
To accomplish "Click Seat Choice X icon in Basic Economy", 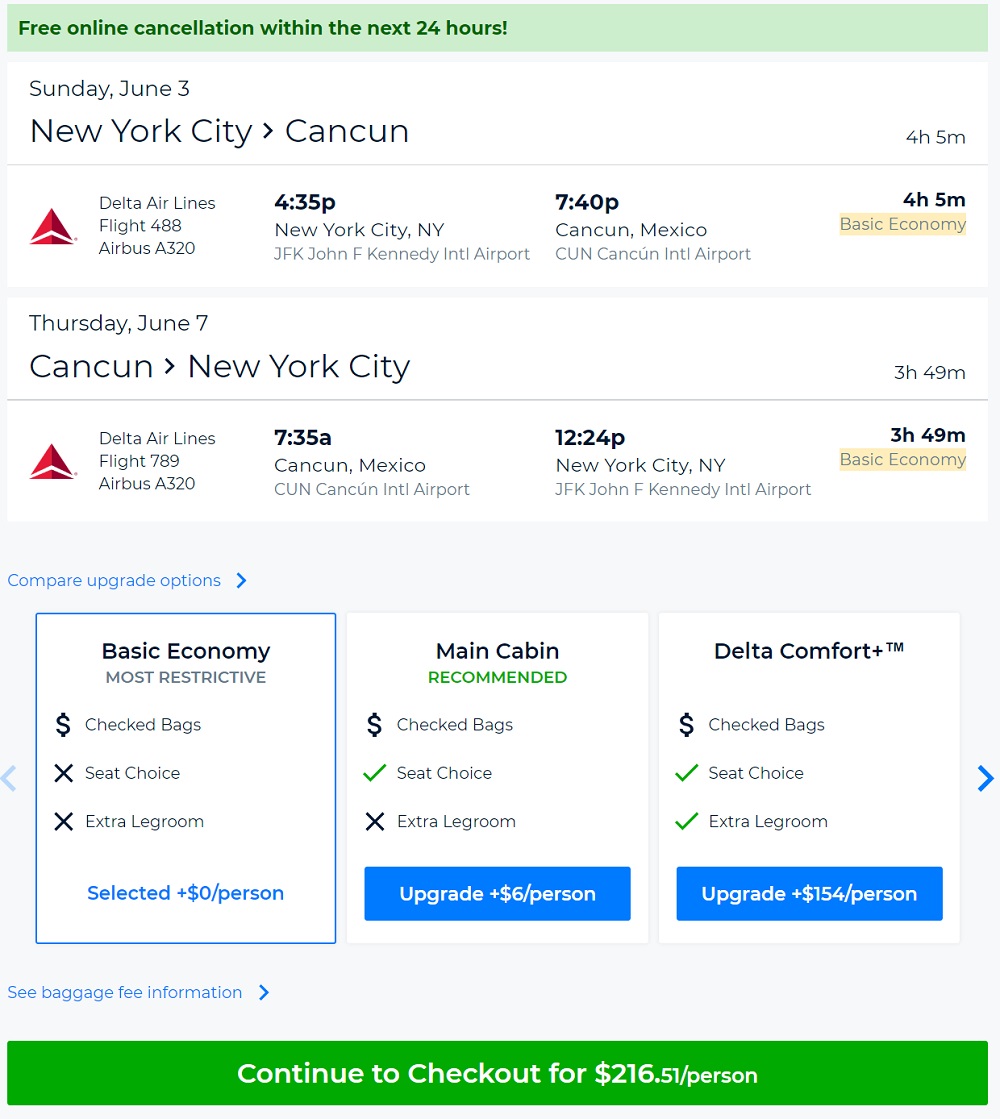I will coord(63,773).
